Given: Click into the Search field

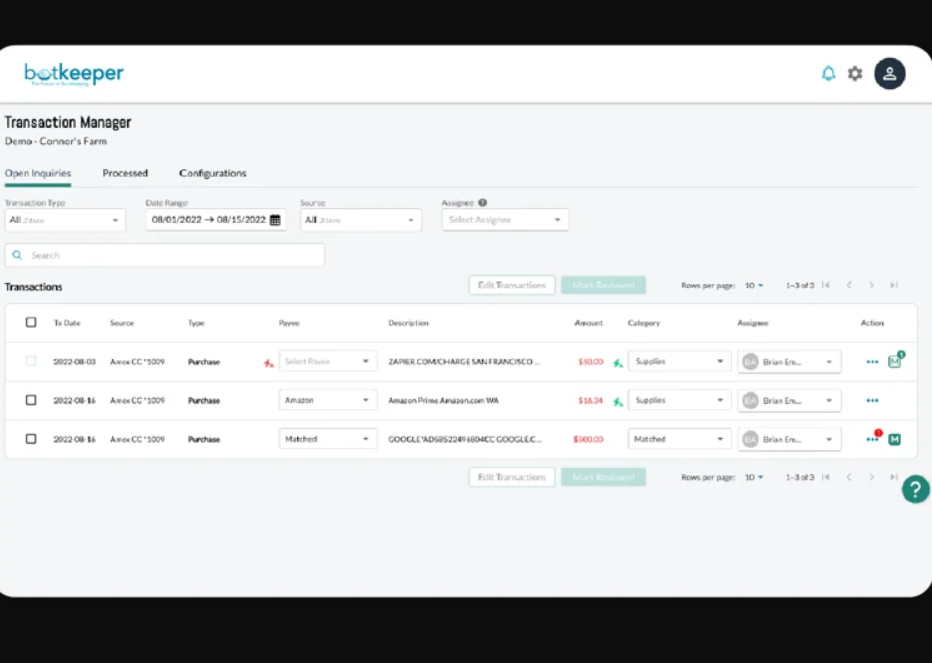Looking at the screenshot, I should [165, 255].
